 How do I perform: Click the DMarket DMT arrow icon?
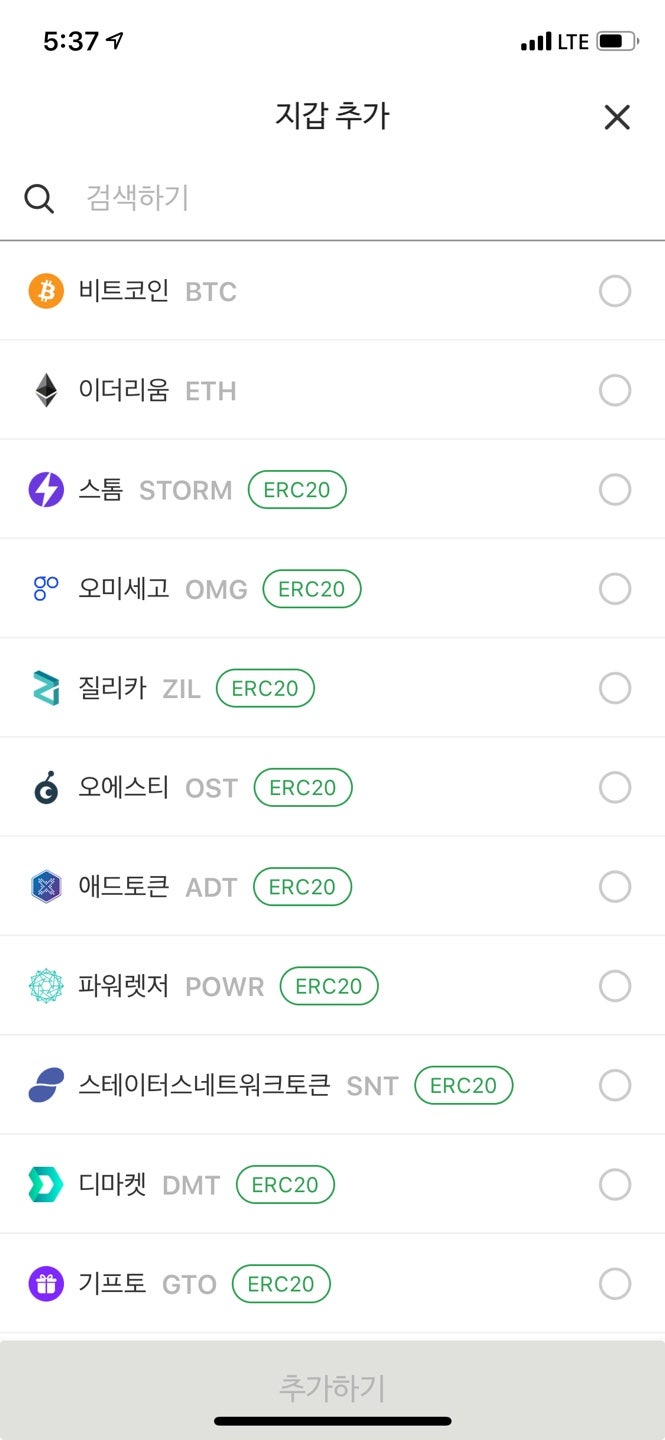(46, 1184)
